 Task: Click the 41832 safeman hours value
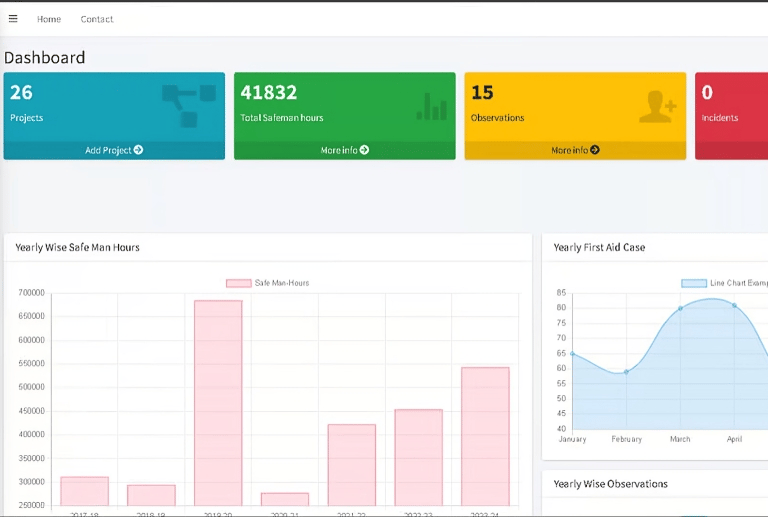pyautogui.click(x=268, y=93)
